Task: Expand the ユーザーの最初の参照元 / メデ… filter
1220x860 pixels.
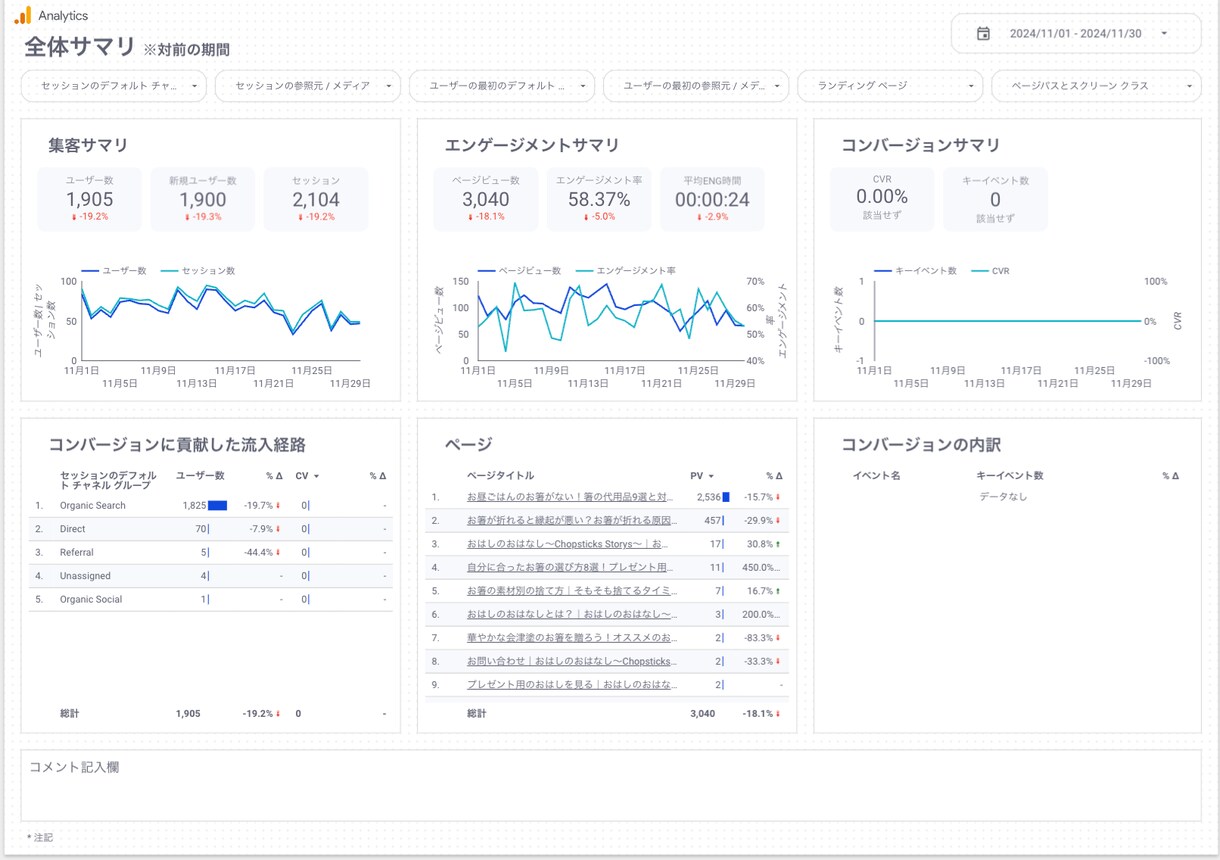Action: (x=696, y=86)
